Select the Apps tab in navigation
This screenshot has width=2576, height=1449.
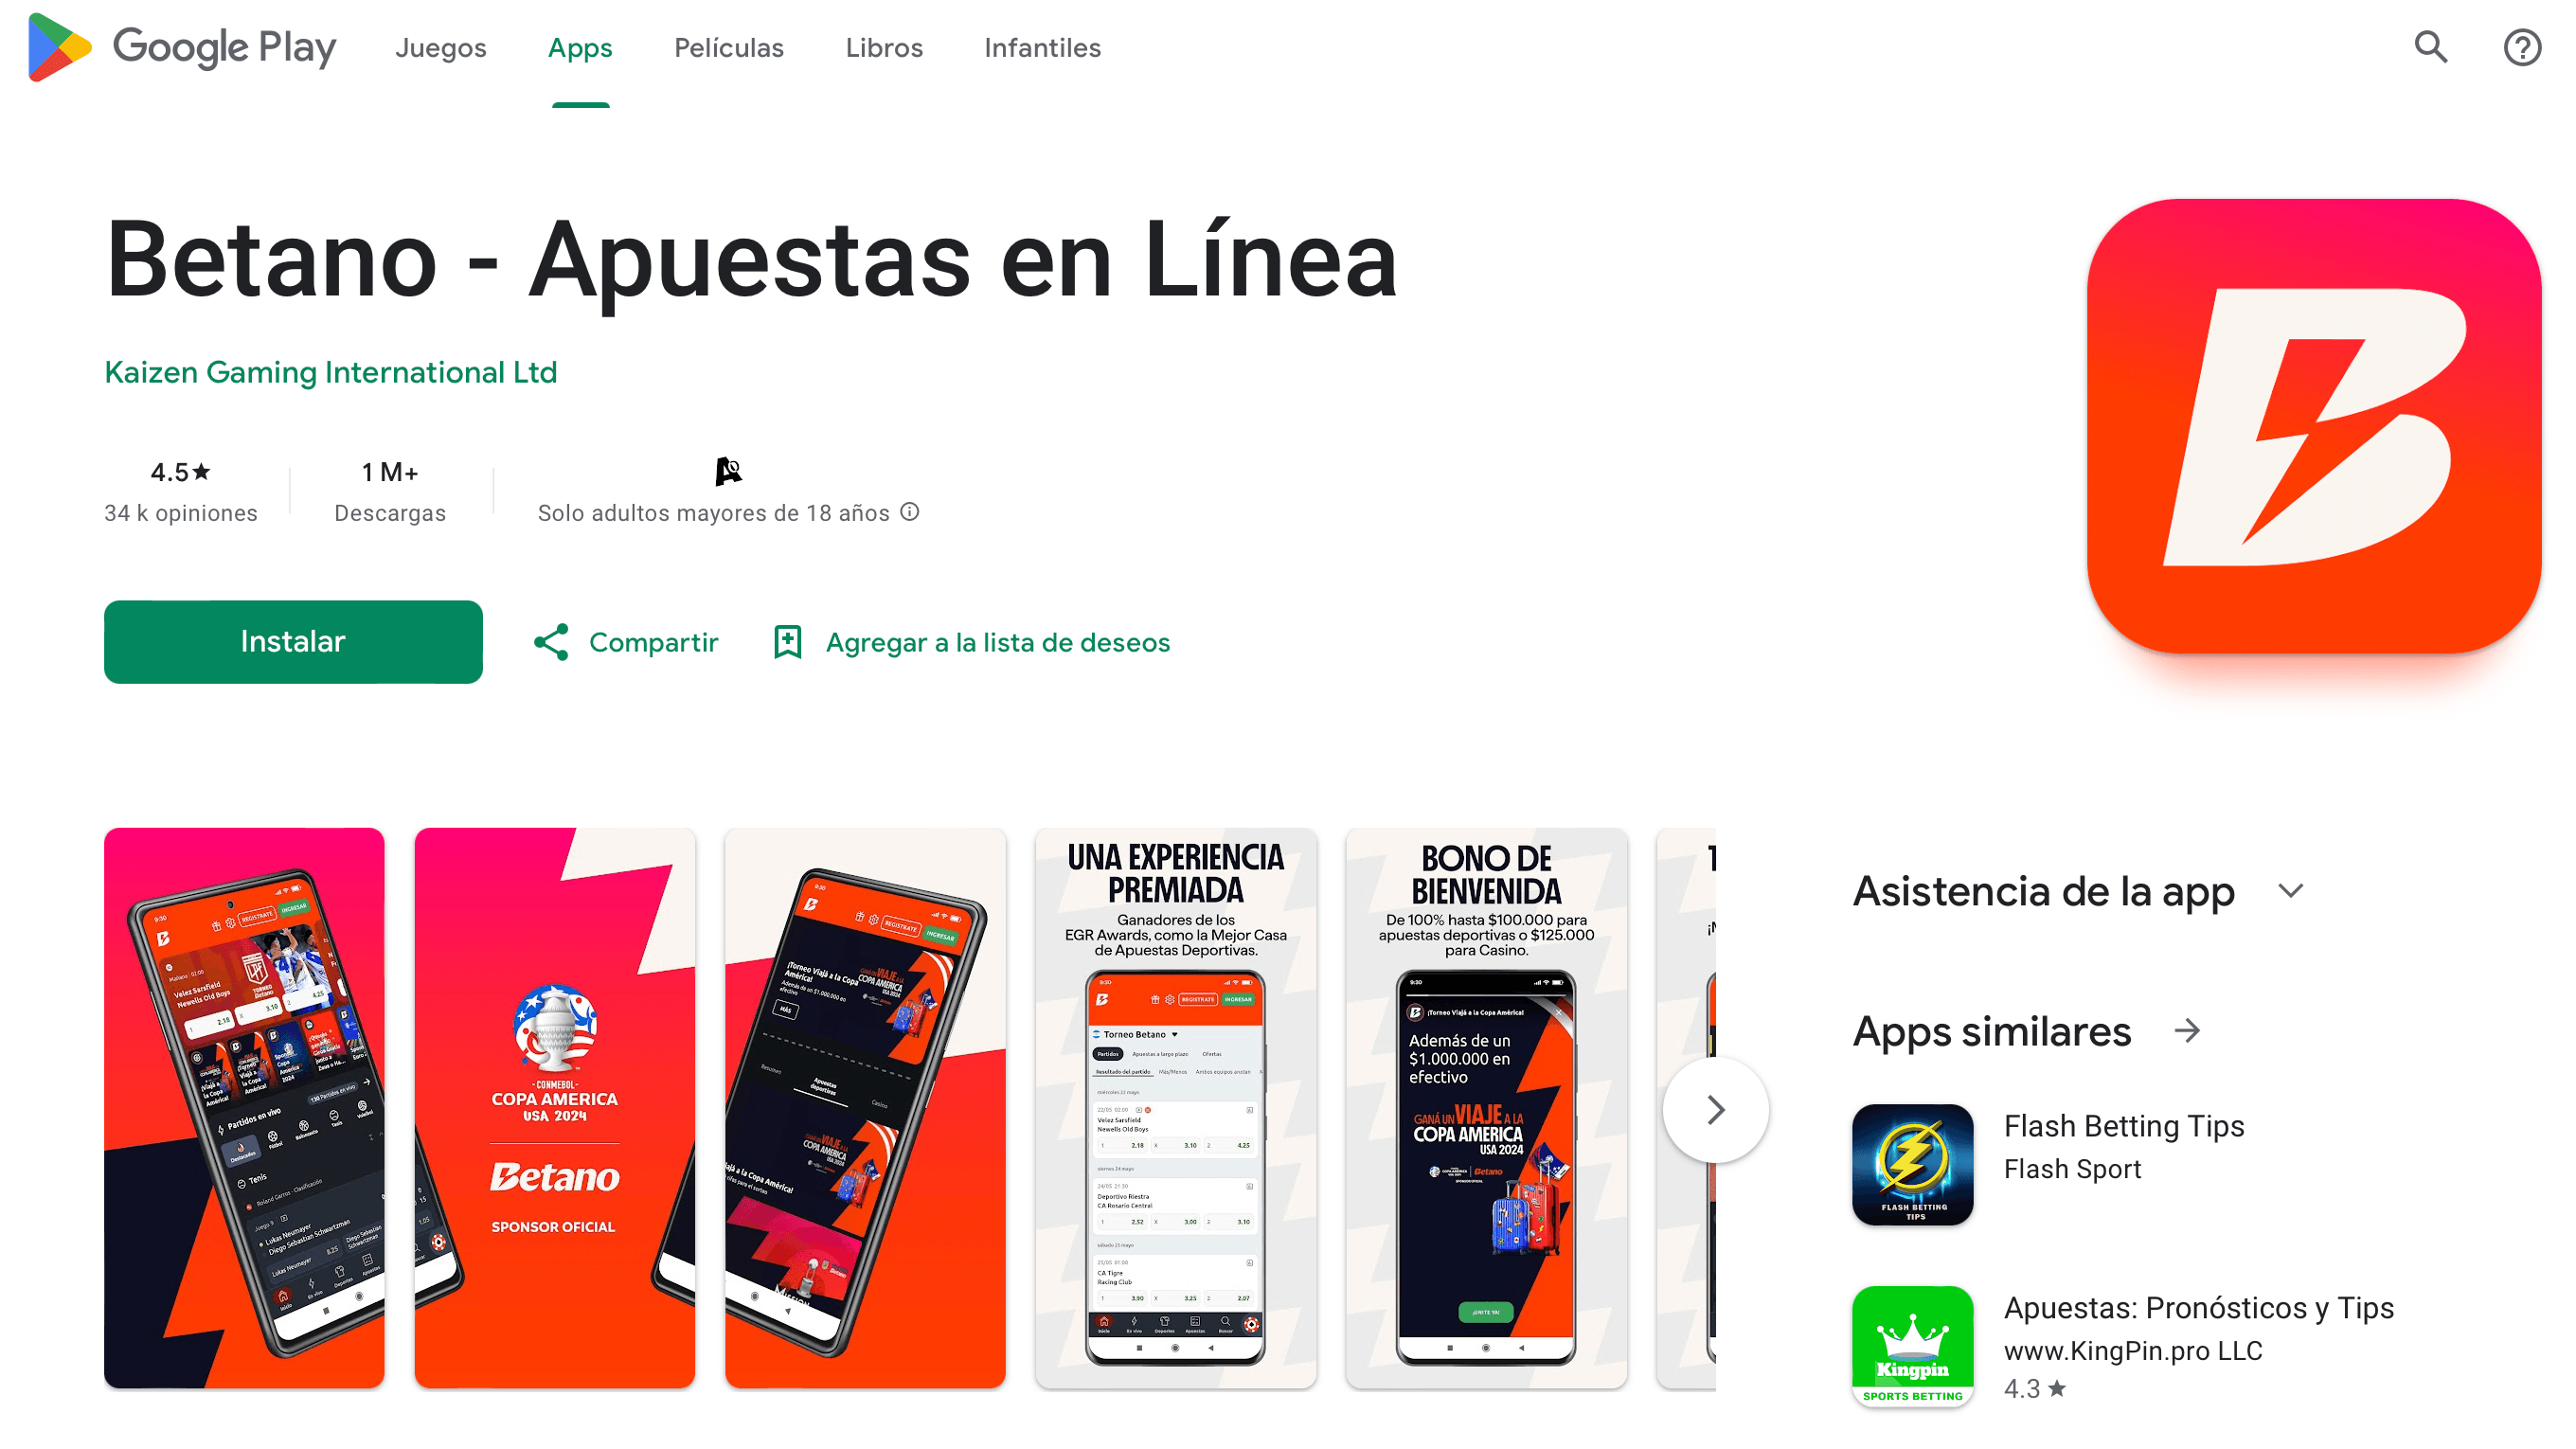(579, 47)
